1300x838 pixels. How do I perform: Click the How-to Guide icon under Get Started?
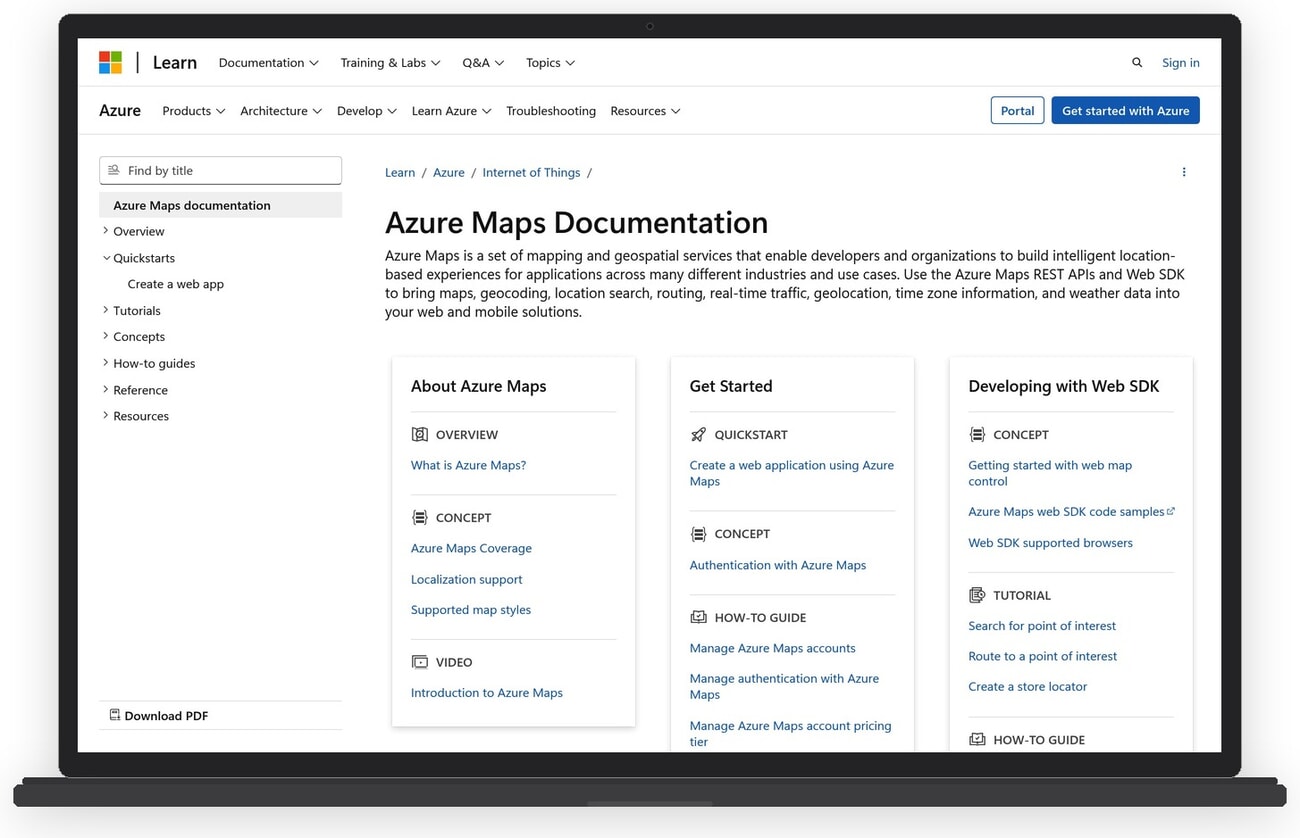697,617
